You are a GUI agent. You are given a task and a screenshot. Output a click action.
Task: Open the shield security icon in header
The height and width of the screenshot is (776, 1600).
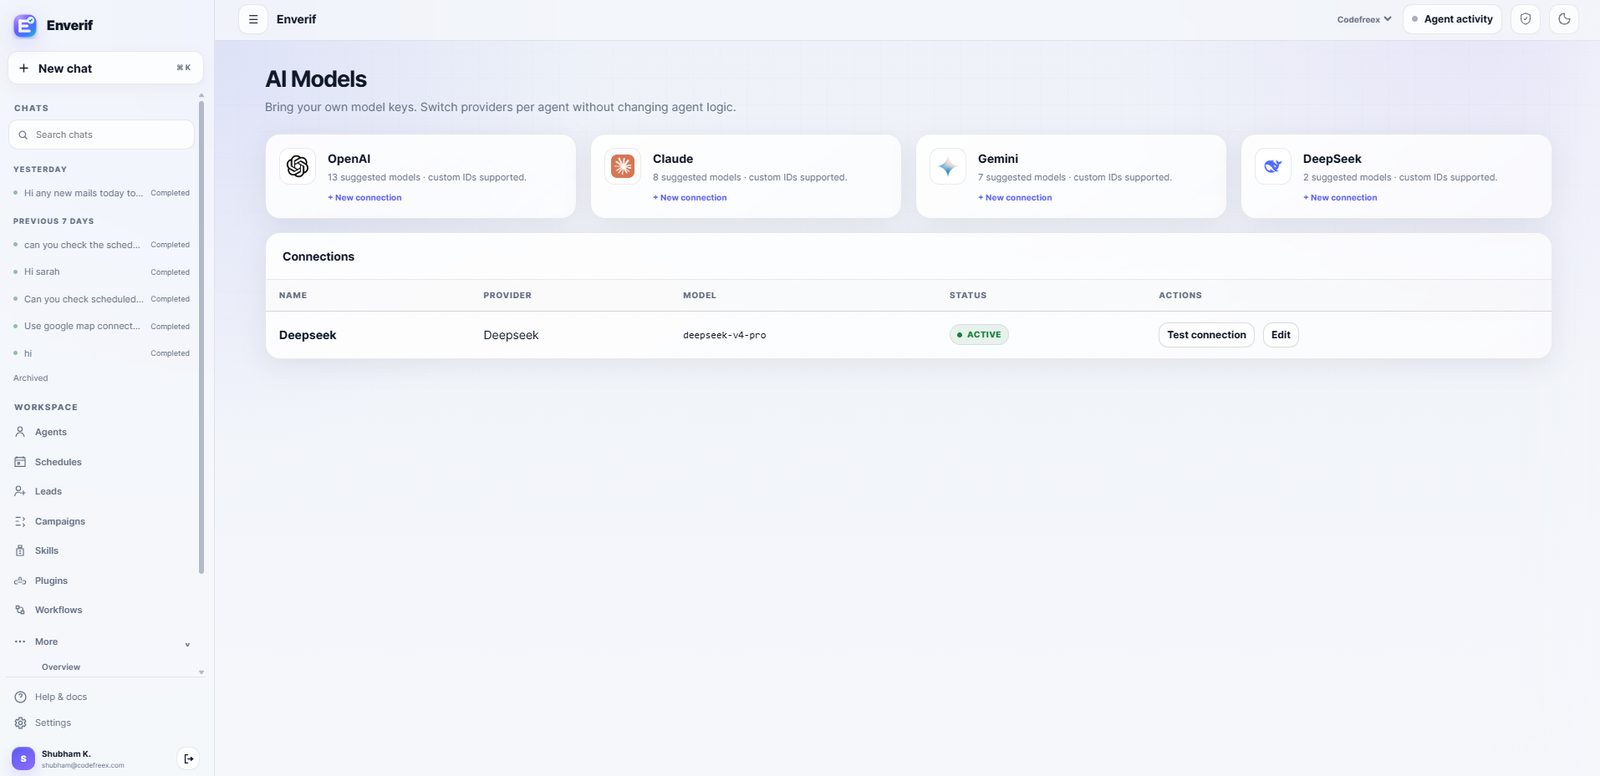coord(1525,19)
